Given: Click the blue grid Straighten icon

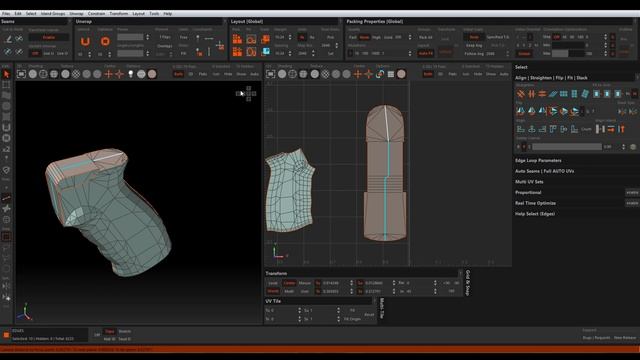Looking at the screenshot, I should (563, 94).
